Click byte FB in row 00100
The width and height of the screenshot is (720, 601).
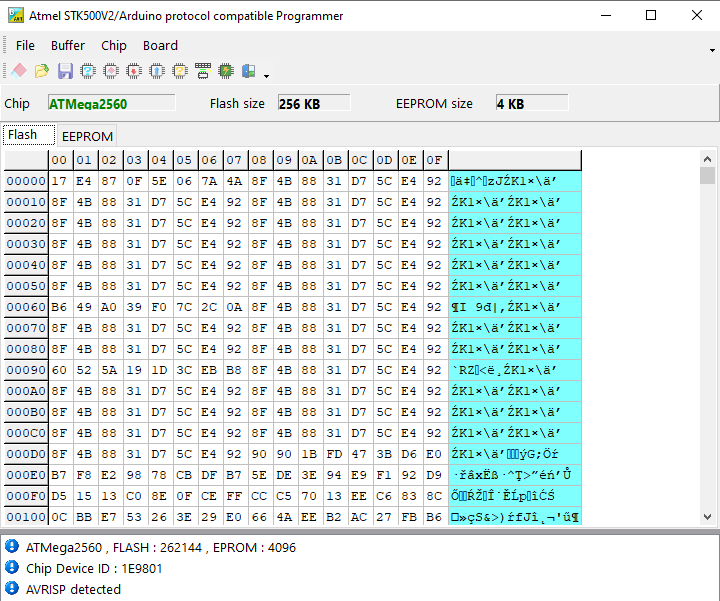(411, 517)
